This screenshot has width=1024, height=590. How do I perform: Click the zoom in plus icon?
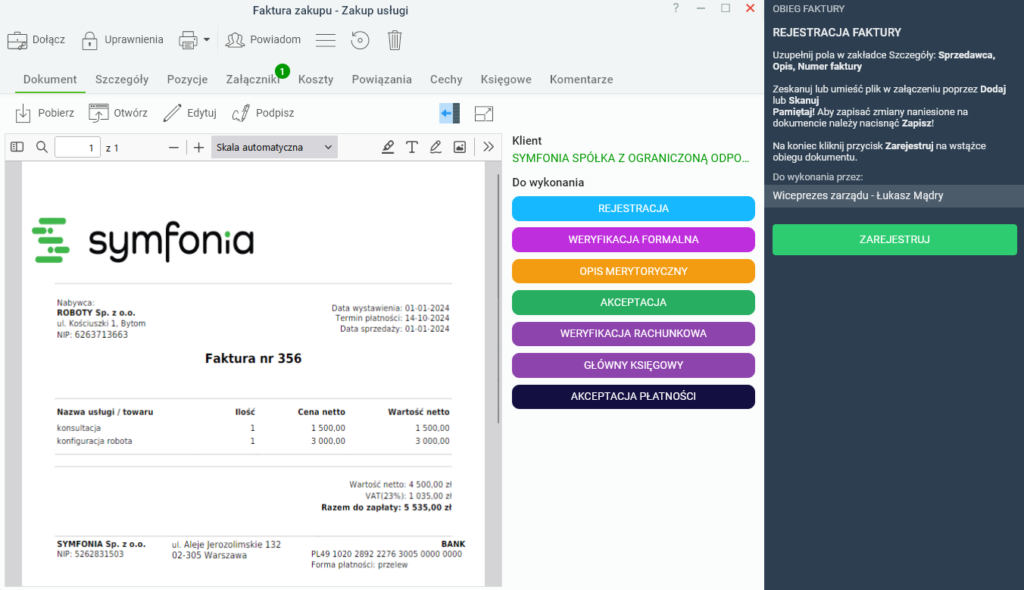click(x=199, y=148)
